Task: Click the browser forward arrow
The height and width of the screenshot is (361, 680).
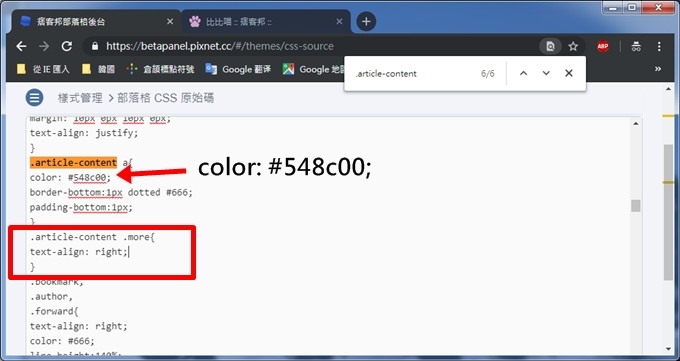Action: coord(44,46)
